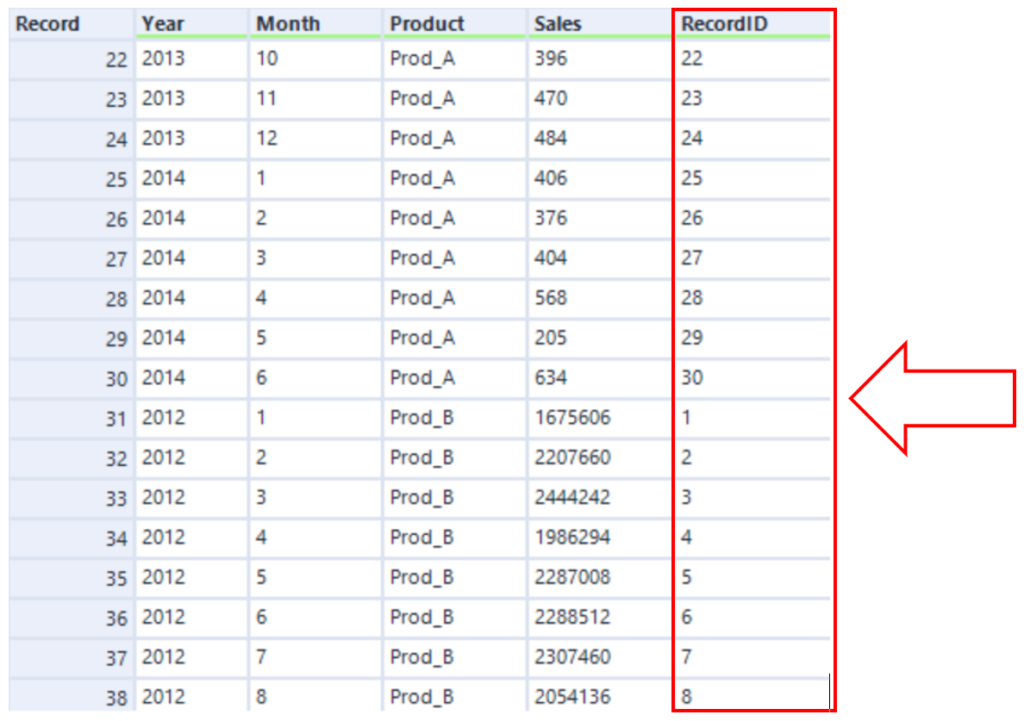Click Month cell 10 in row 22
The height and width of the screenshot is (721, 1024).
pyautogui.click(x=315, y=59)
